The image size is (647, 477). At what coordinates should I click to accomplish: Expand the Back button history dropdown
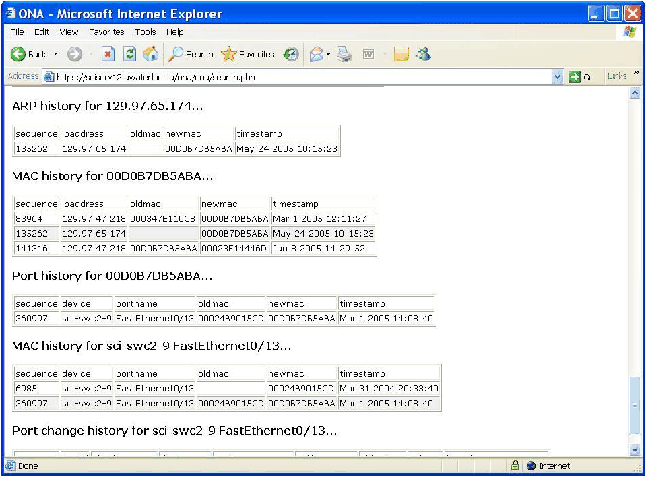coord(55,54)
